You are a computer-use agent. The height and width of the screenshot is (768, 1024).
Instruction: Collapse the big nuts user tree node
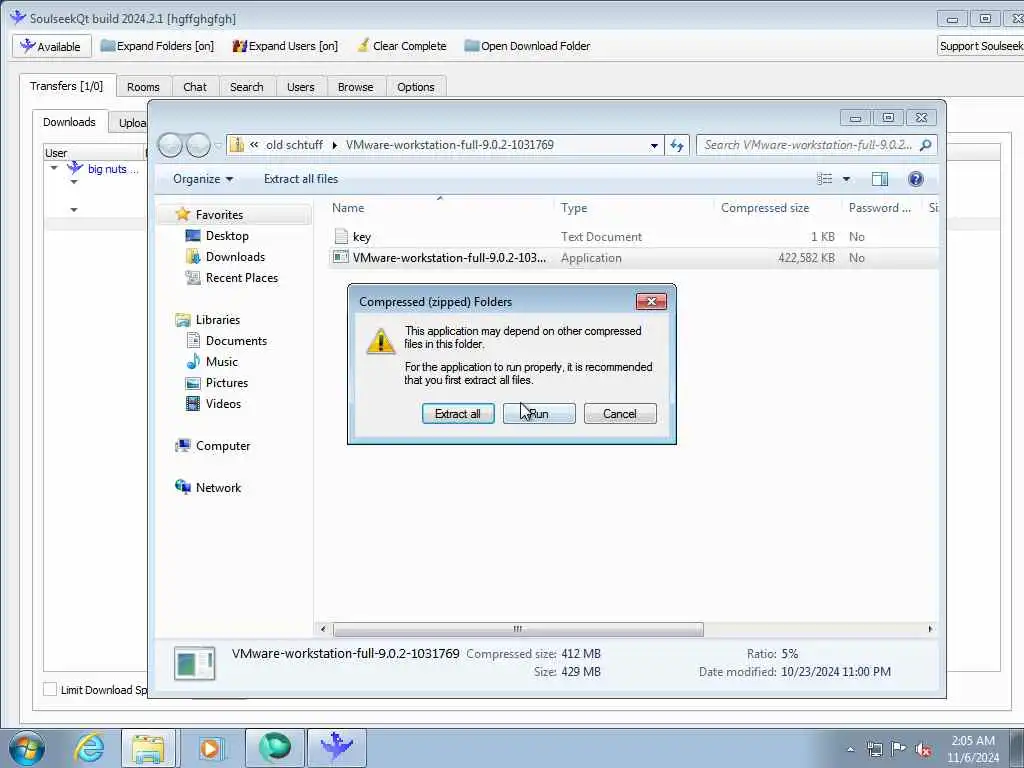(54, 168)
